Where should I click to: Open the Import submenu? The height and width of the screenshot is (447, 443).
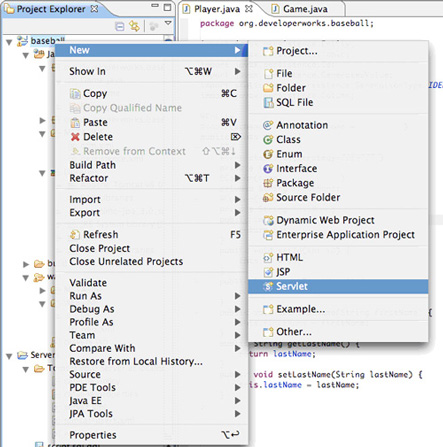151,200
